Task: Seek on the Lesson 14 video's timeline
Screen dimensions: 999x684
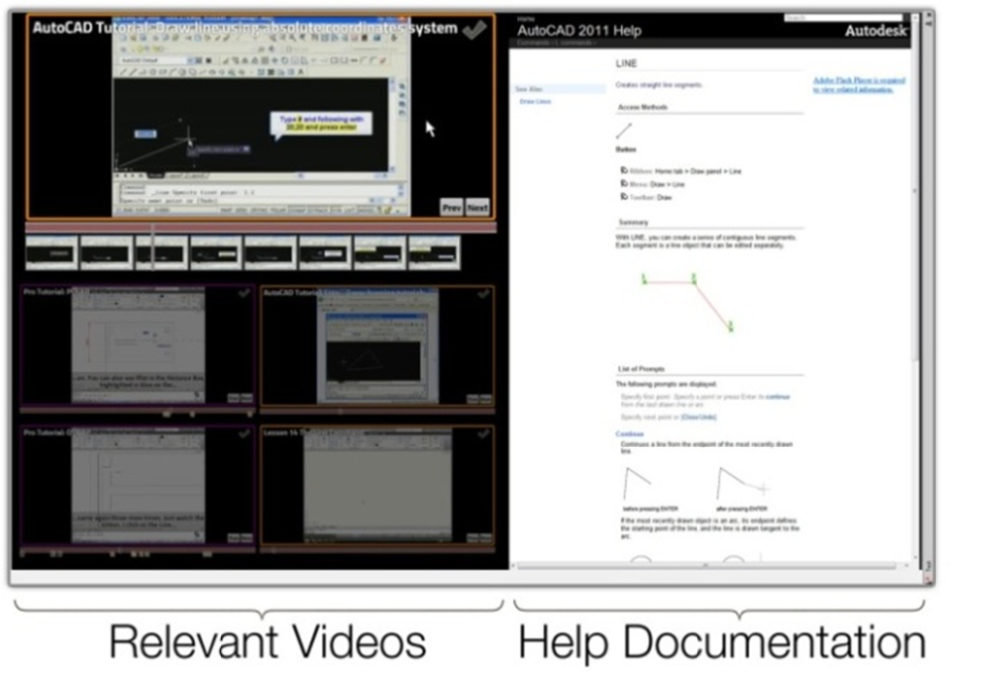Action: 377,552
